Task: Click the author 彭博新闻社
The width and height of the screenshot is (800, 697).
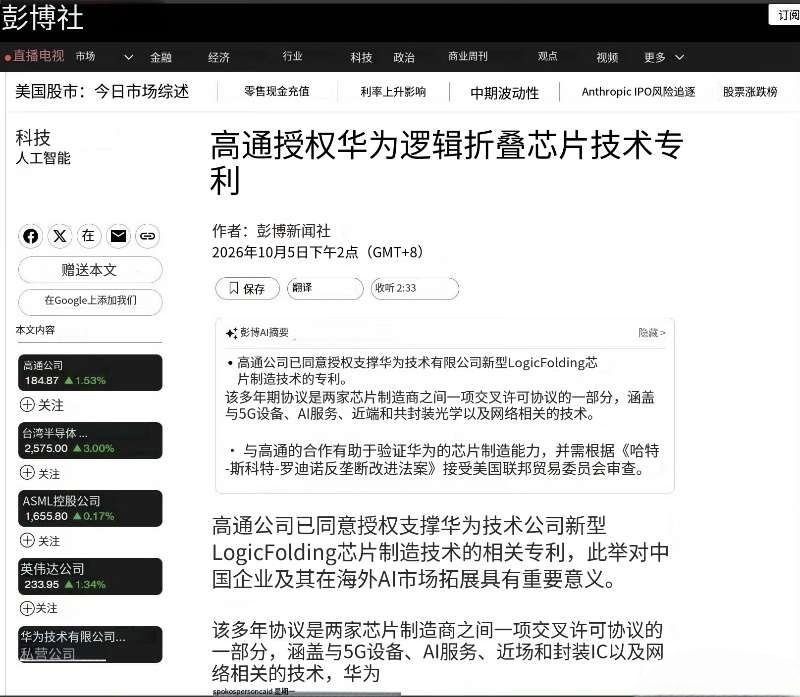Action: pyautogui.click(x=293, y=231)
